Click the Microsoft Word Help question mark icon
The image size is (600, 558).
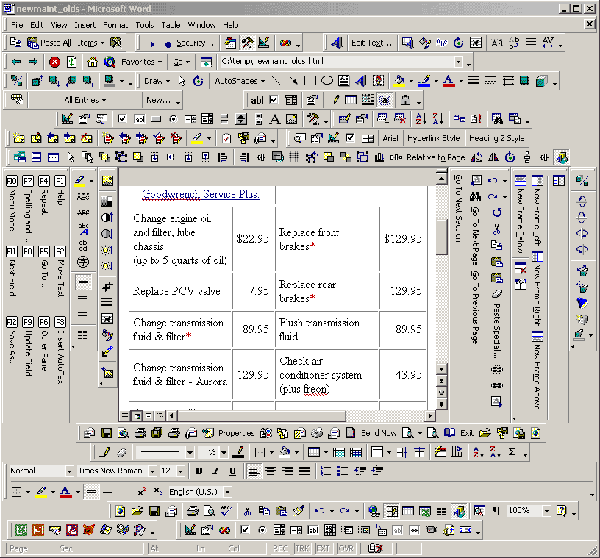pyautogui.click(x=562, y=511)
